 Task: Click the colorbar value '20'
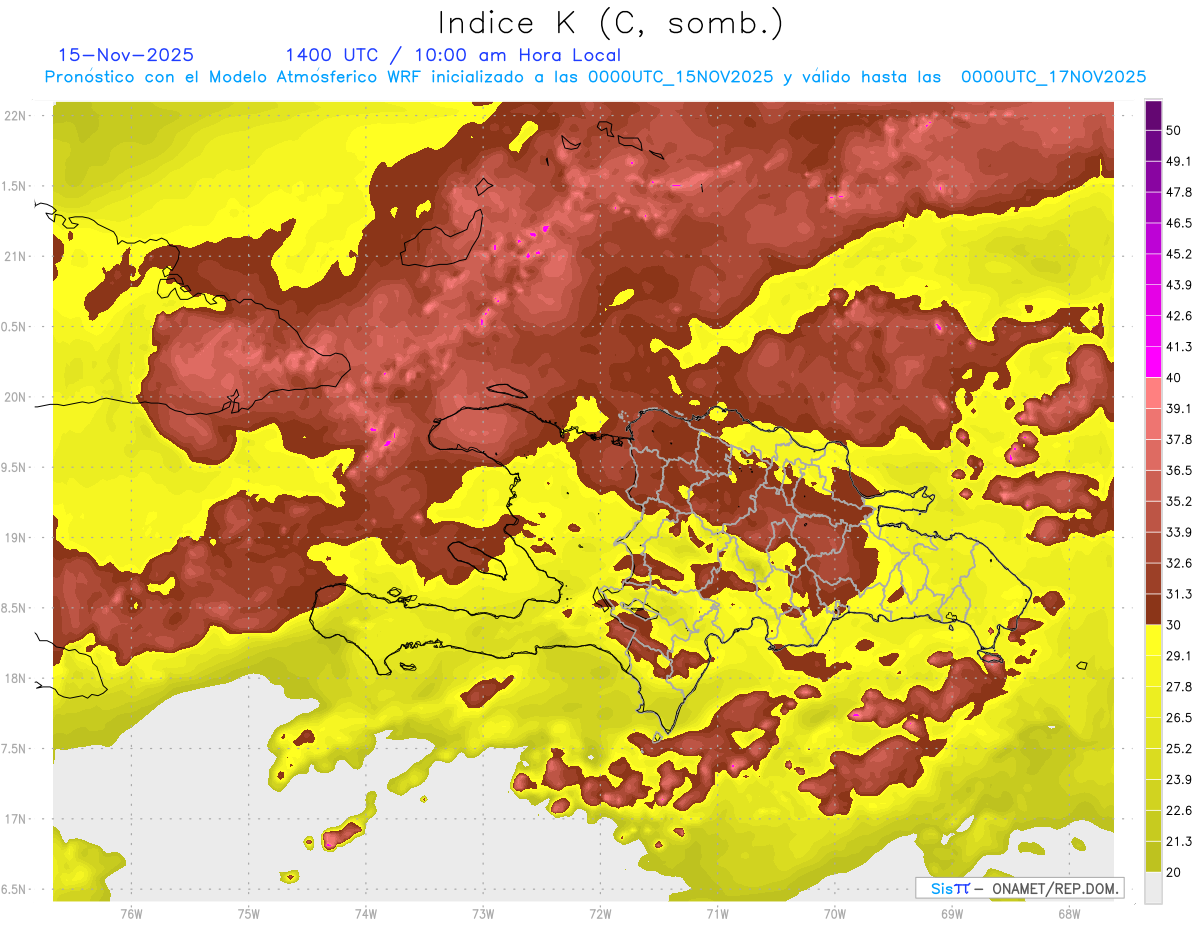coord(1174,872)
